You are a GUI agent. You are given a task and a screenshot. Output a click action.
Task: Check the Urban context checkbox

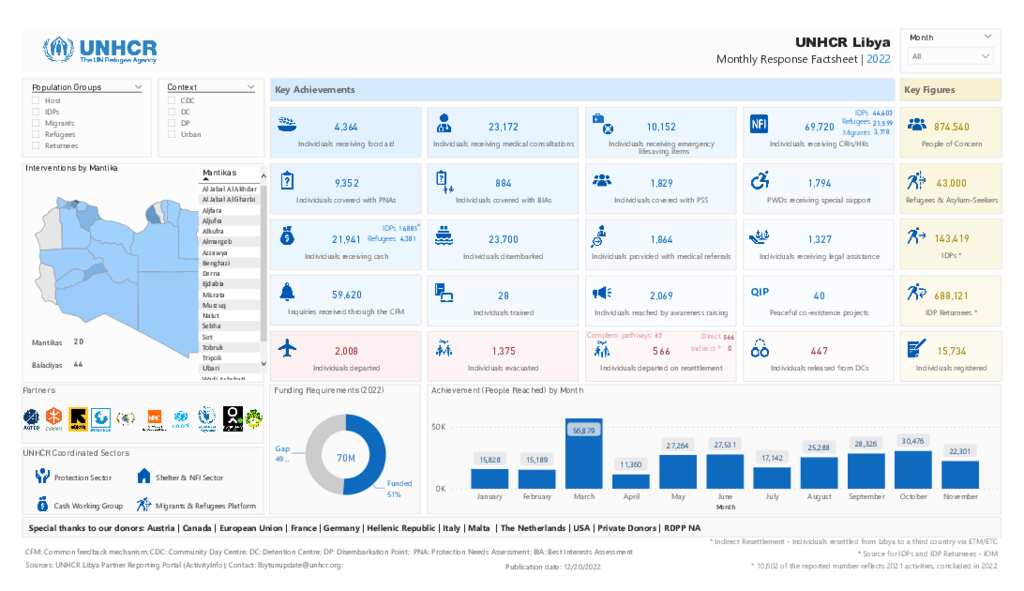pyautogui.click(x=172, y=134)
